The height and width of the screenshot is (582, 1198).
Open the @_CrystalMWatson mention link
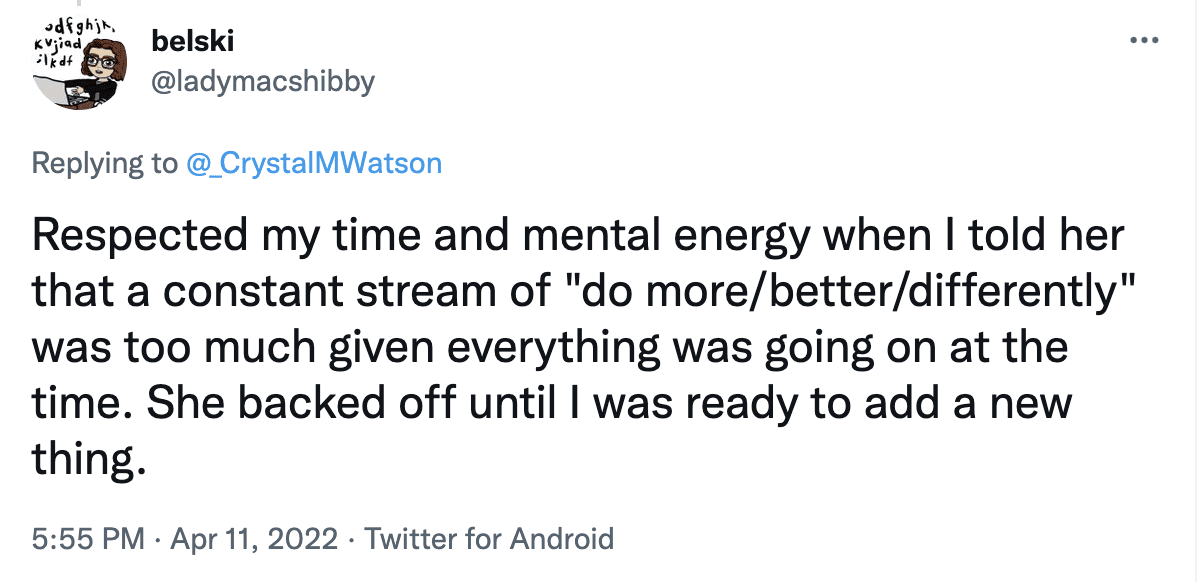314,163
